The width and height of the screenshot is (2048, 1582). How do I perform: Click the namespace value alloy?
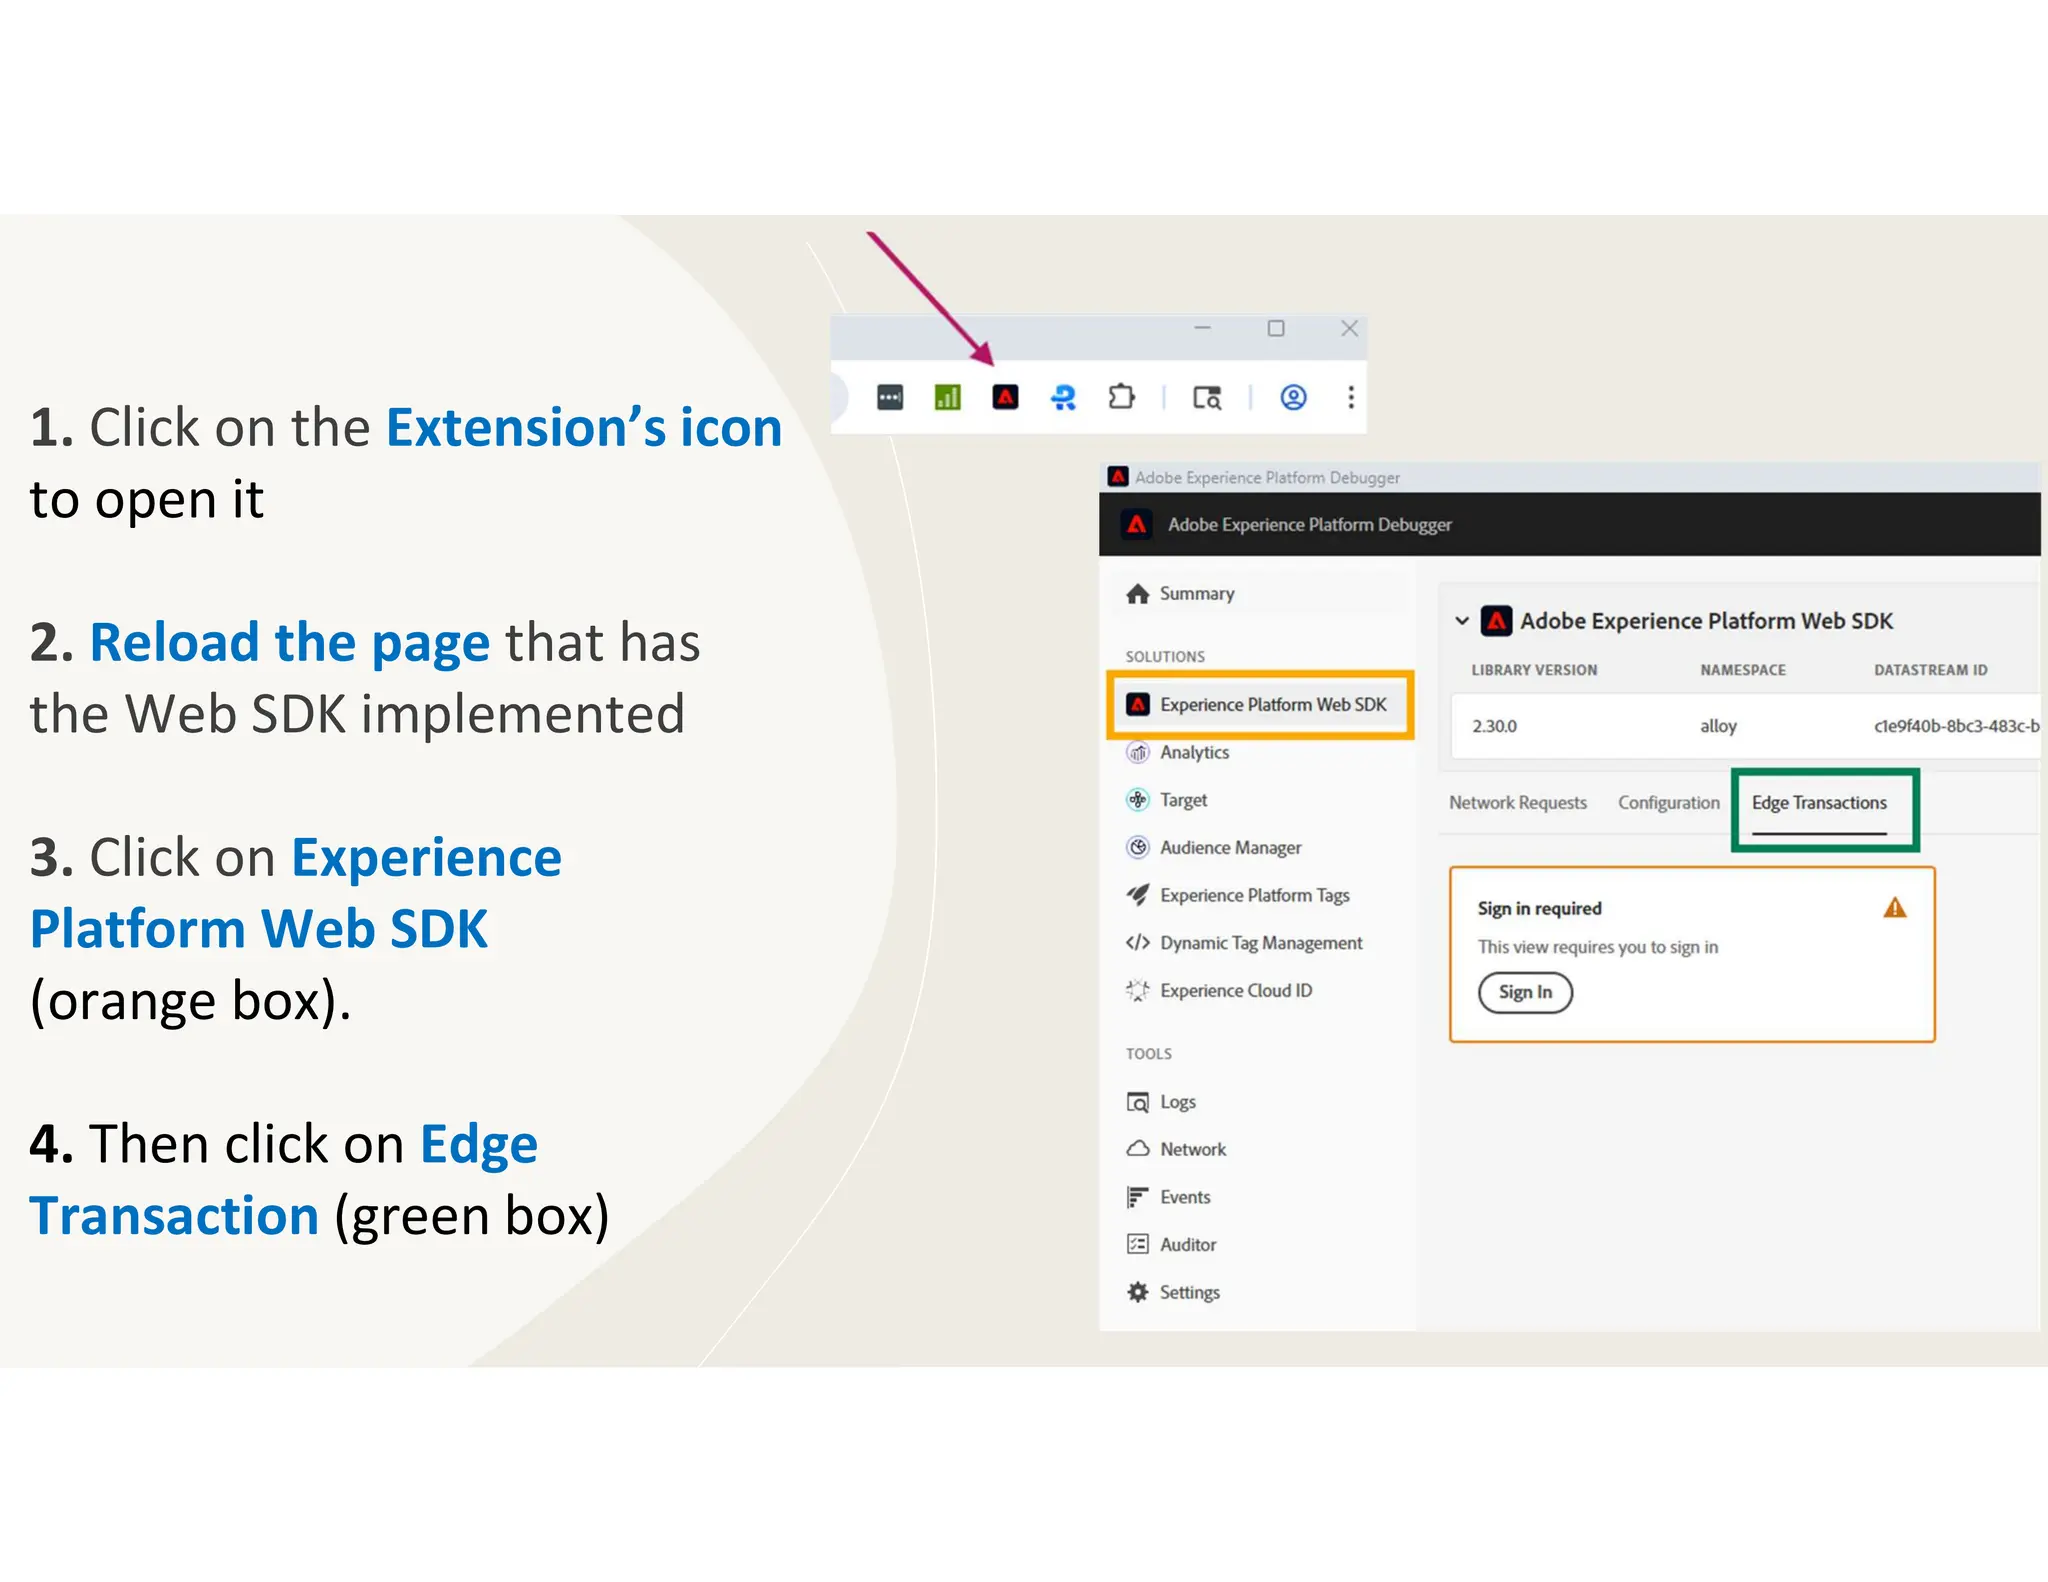coord(1718,726)
